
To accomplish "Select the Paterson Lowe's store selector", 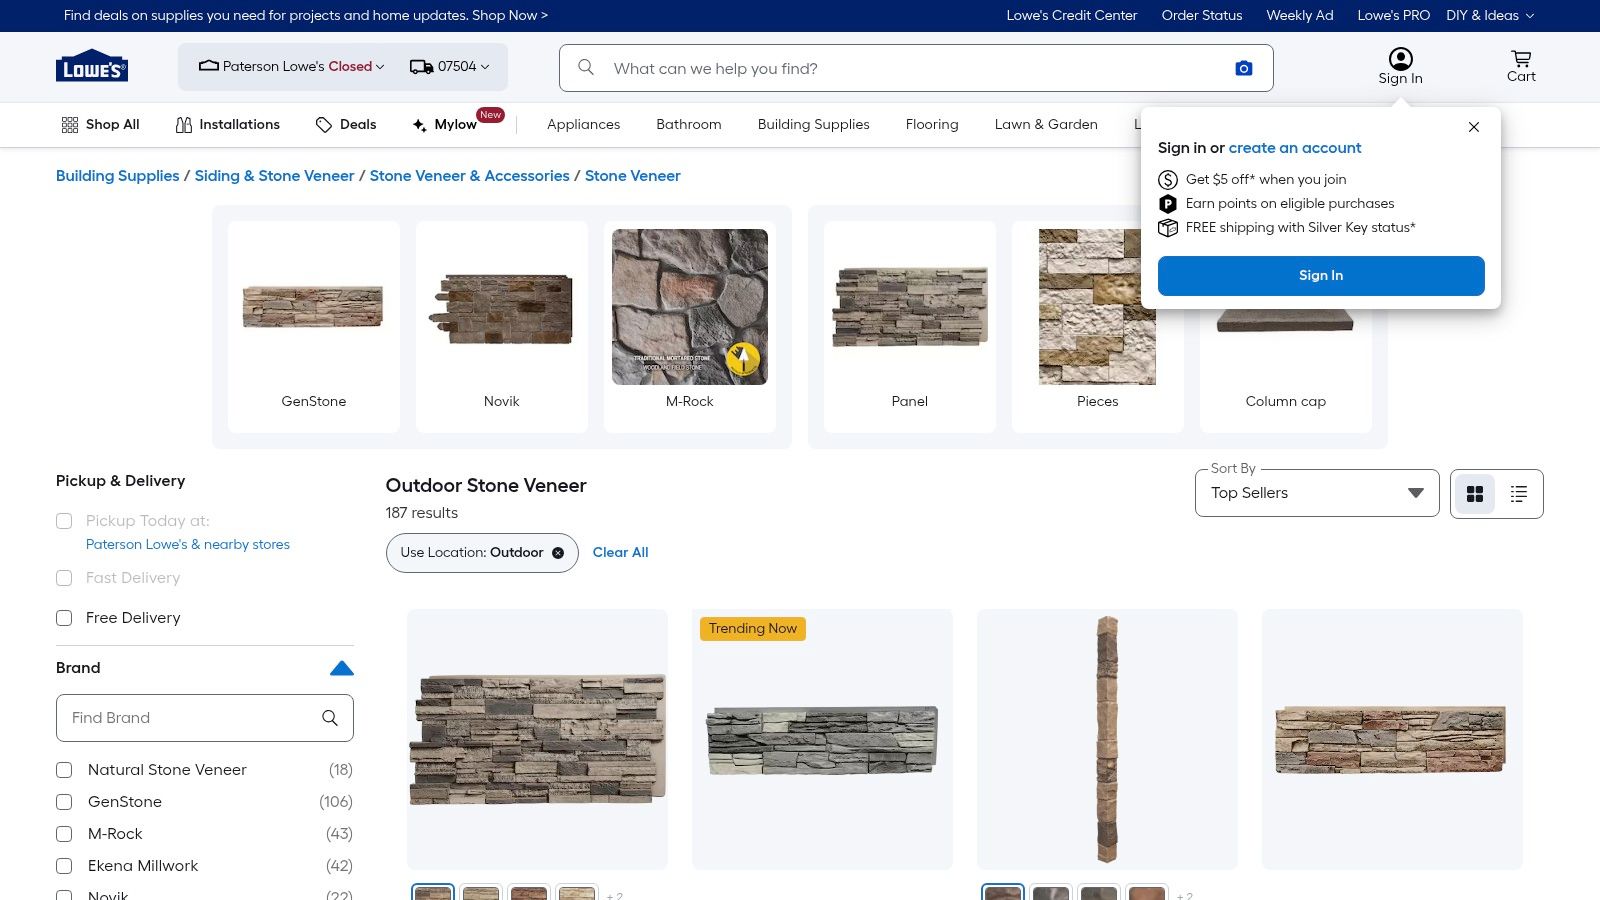I will tap(292, 67).
